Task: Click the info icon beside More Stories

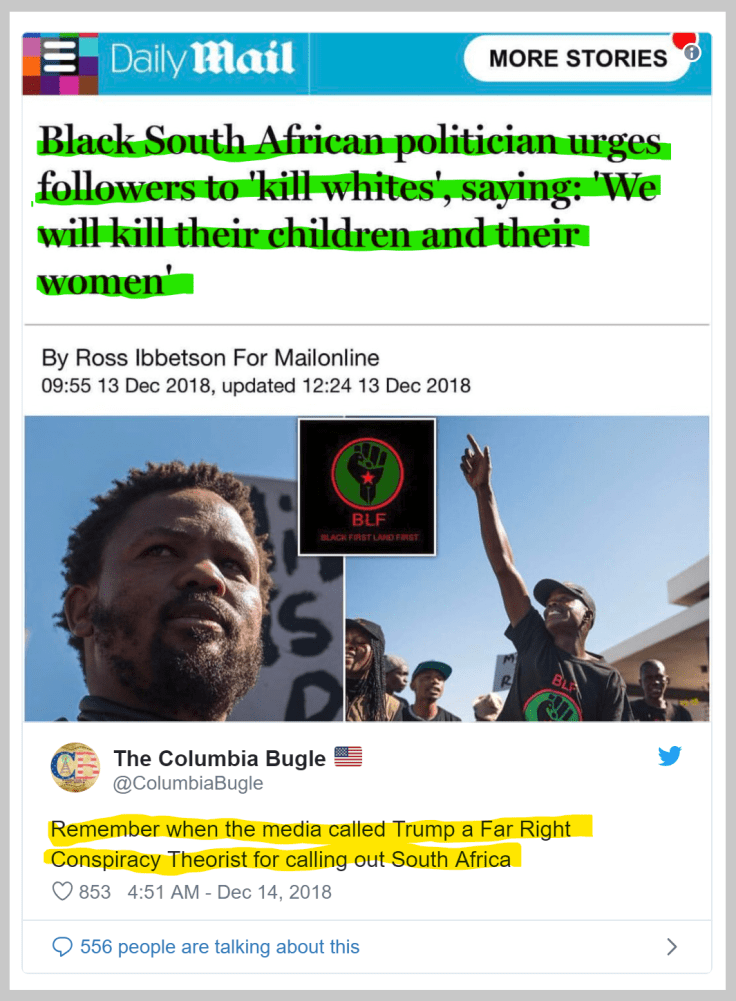Action: coord(693,52)
